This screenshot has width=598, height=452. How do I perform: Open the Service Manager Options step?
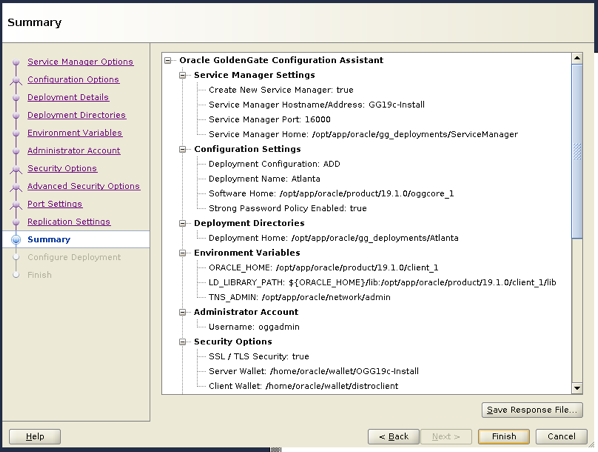click(x=80, y=62)
